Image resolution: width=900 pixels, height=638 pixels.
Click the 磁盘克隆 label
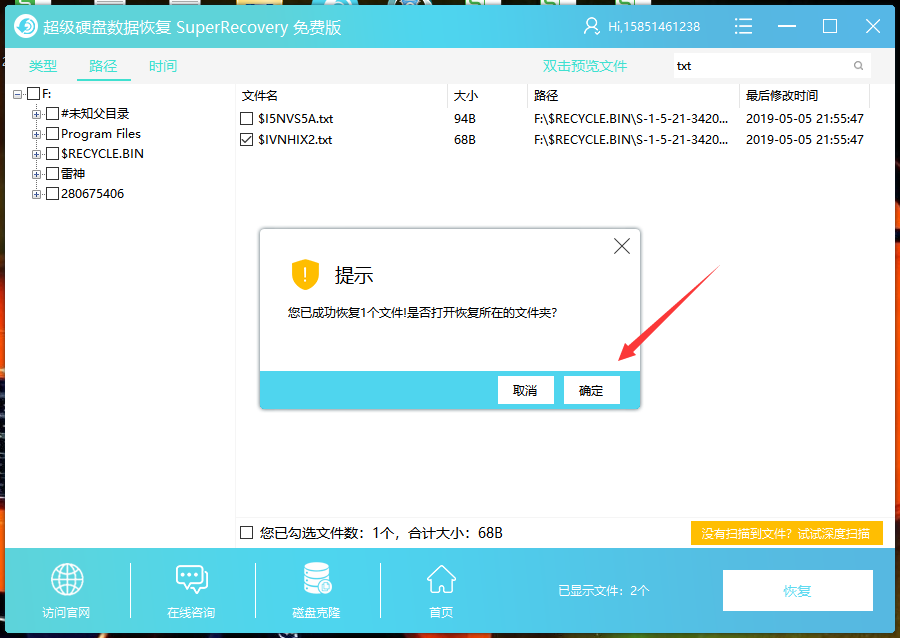coord(316,613)
